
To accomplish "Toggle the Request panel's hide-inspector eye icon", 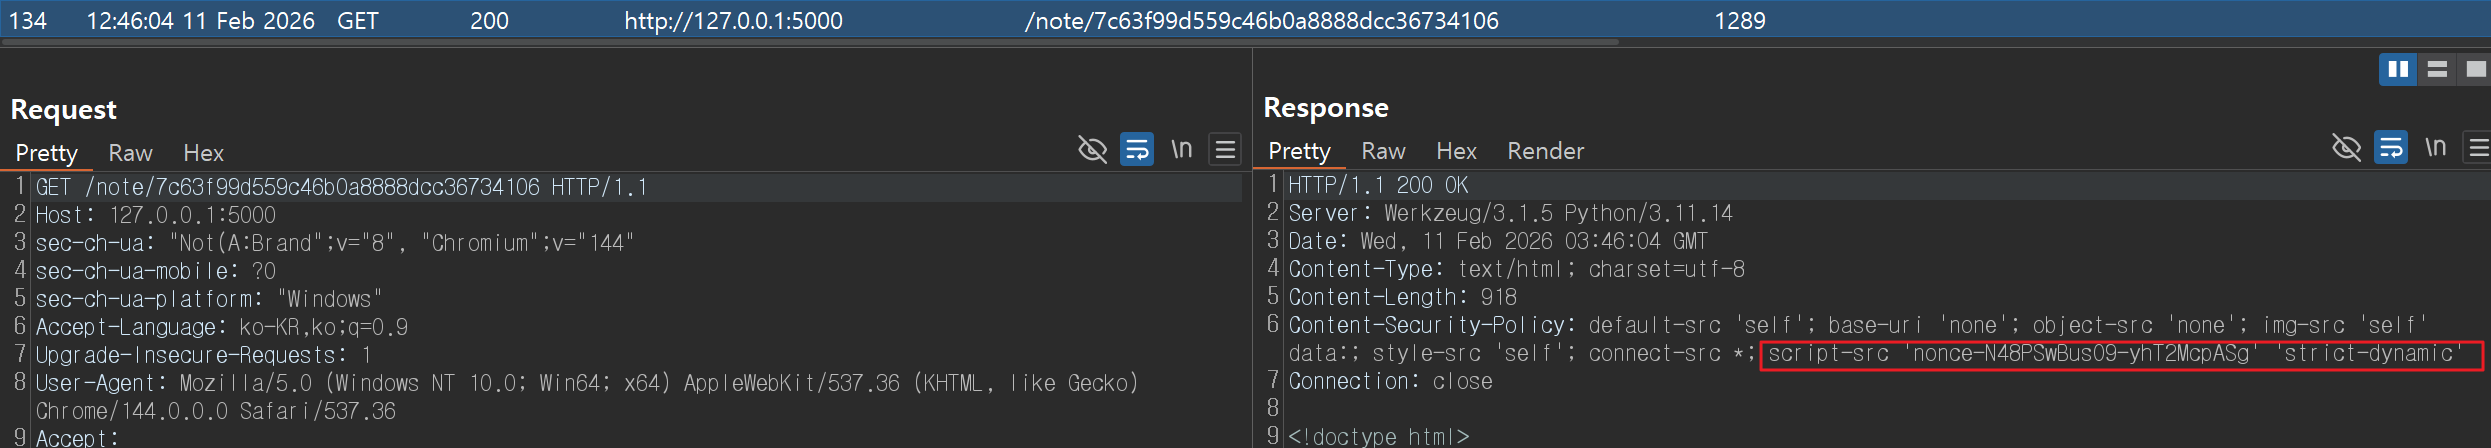I will pos(1092,149).
